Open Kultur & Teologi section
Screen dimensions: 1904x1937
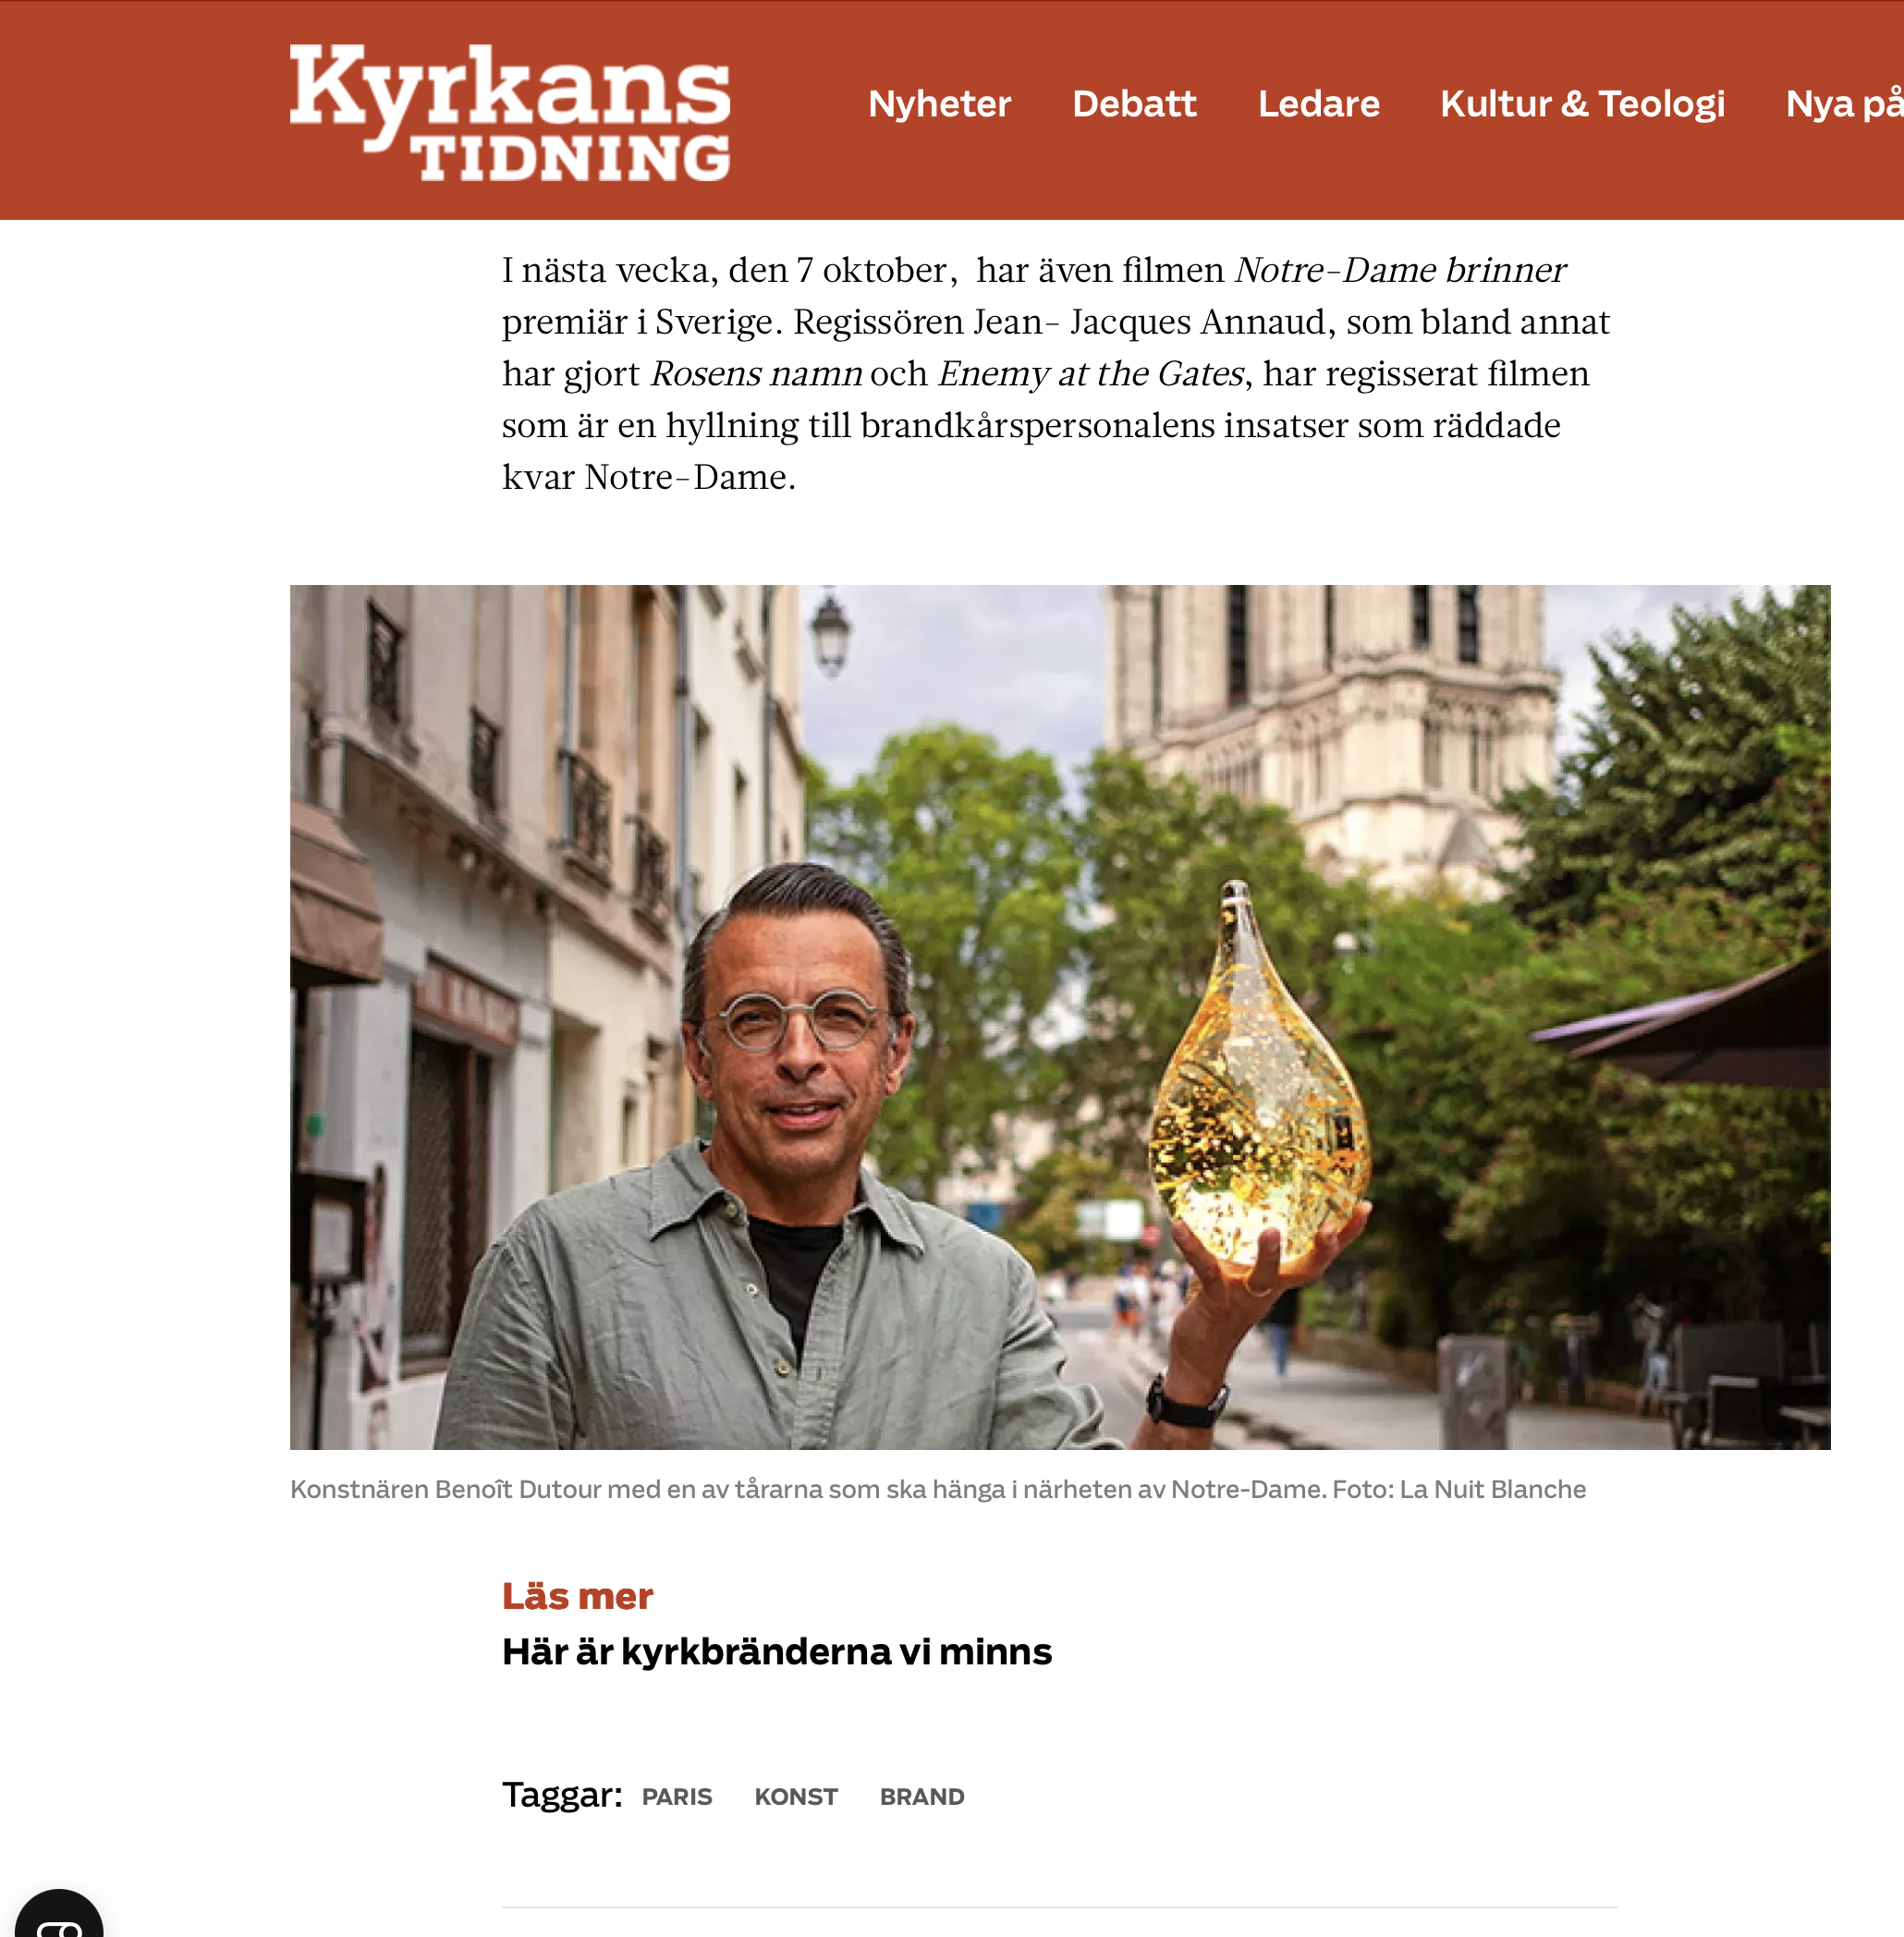tap(1582, 103)
